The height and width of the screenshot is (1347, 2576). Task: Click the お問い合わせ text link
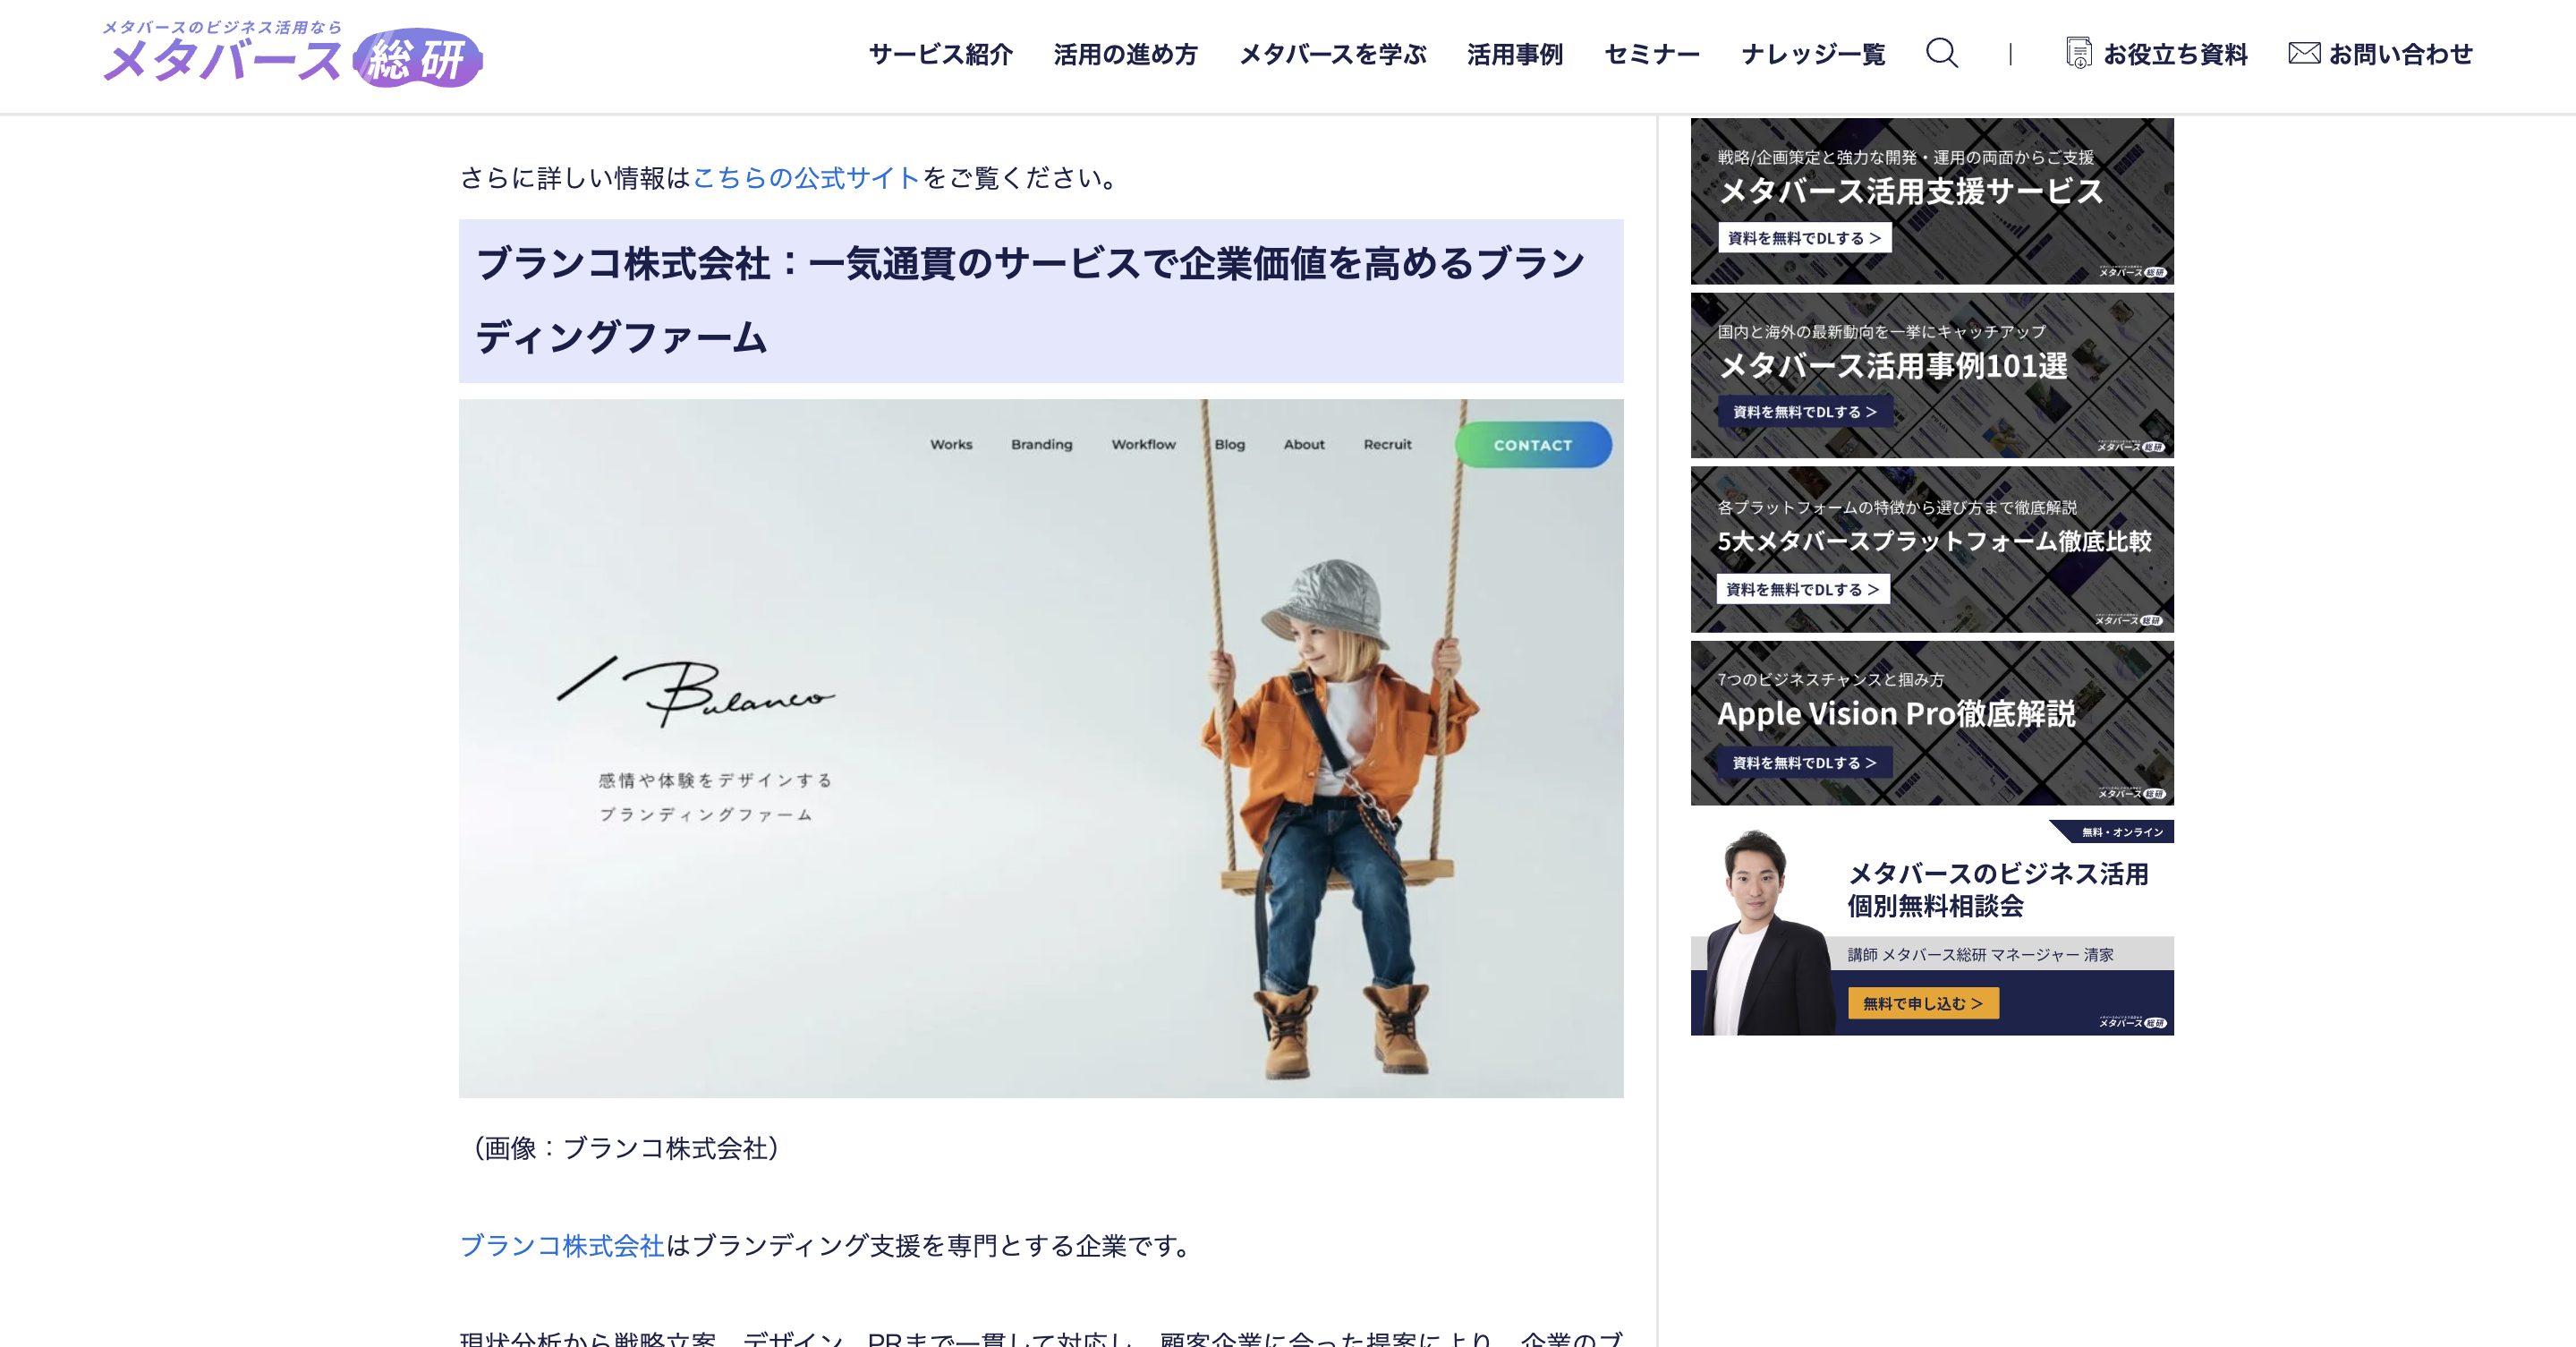pos(2400,54)
